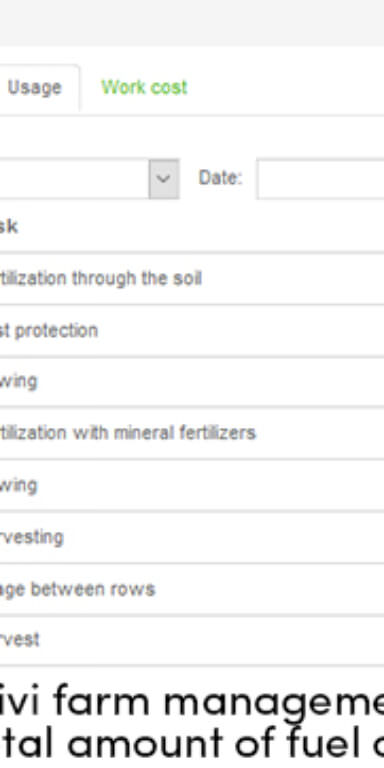Select the Sowing row above Harvesting
Screen dimensions: 384x768
[x=192, y=485]
